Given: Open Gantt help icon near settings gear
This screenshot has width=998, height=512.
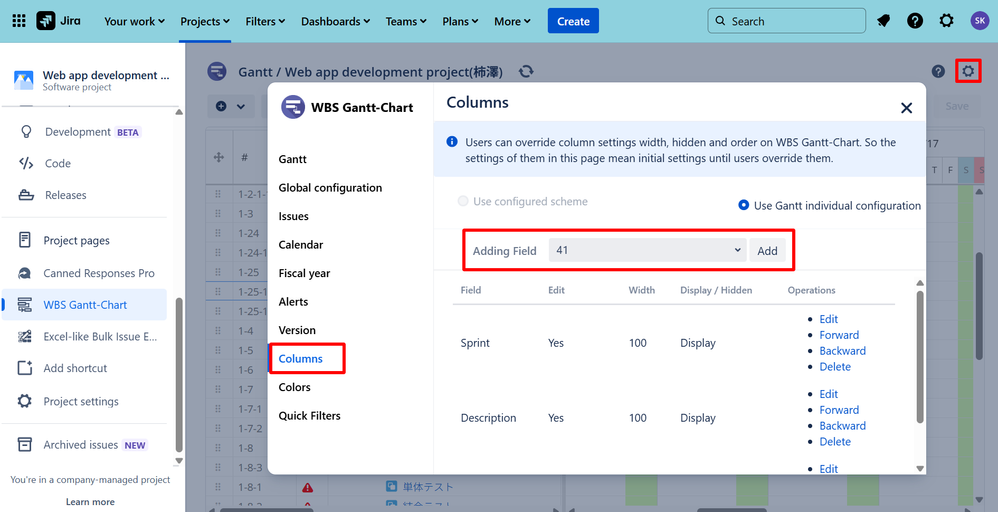Looking at the screenshot, I should pyautogui.click(x=938, y=71).
